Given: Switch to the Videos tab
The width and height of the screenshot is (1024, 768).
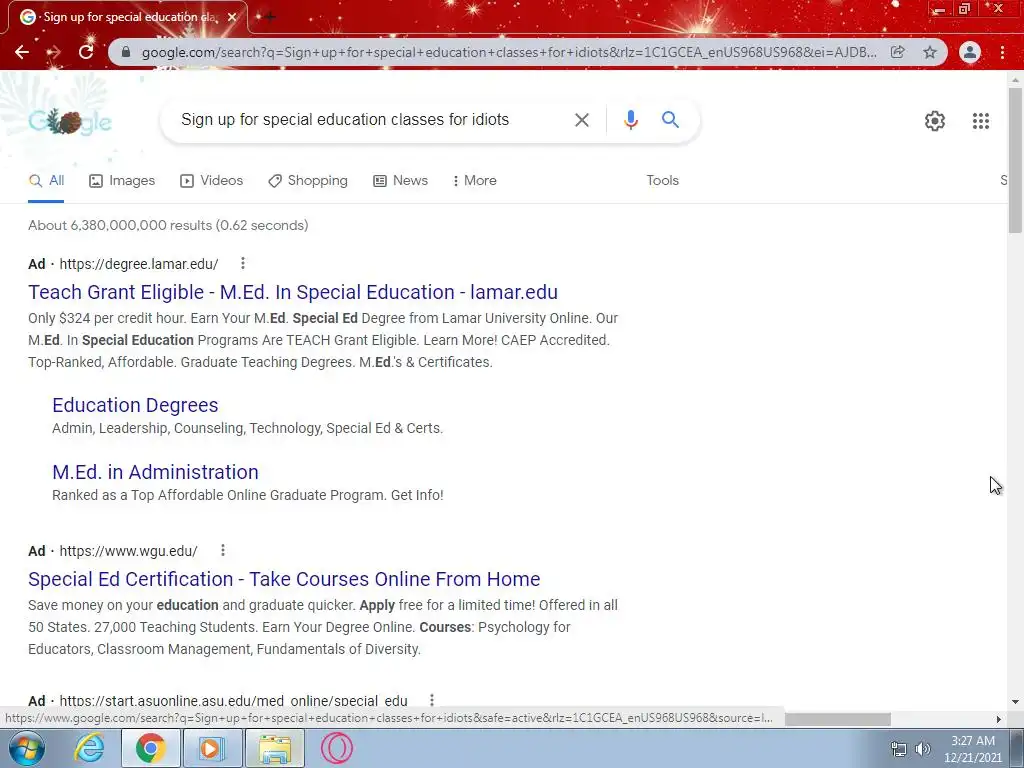Looking at the screenshot, I should click(x=212, y=181).
